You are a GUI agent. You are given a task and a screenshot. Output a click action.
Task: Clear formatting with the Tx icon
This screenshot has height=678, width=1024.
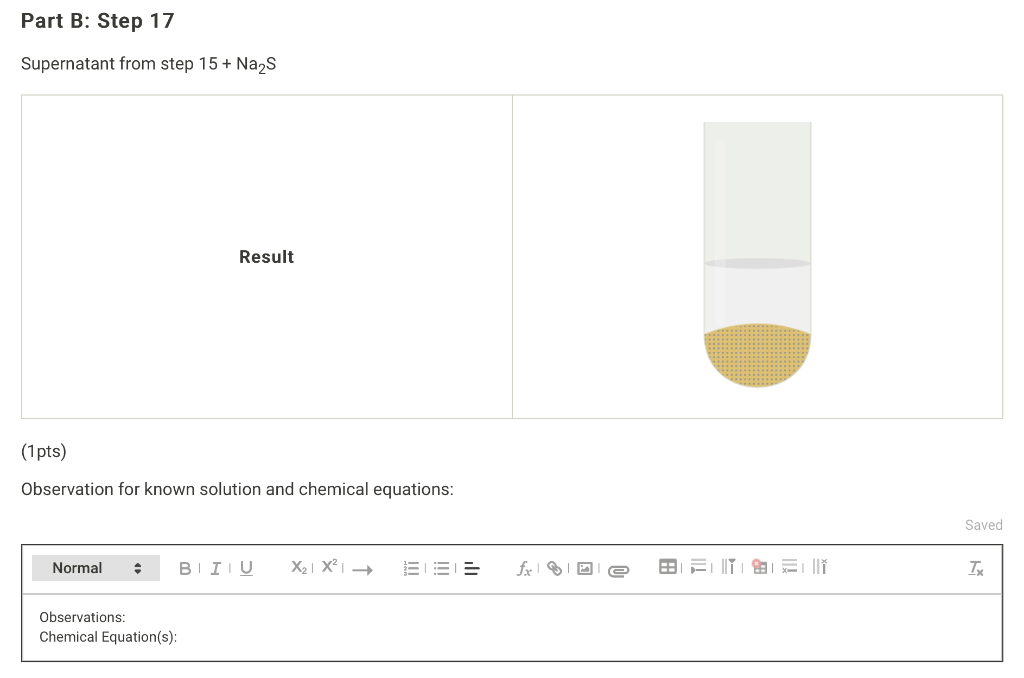(x=976, y=568)
